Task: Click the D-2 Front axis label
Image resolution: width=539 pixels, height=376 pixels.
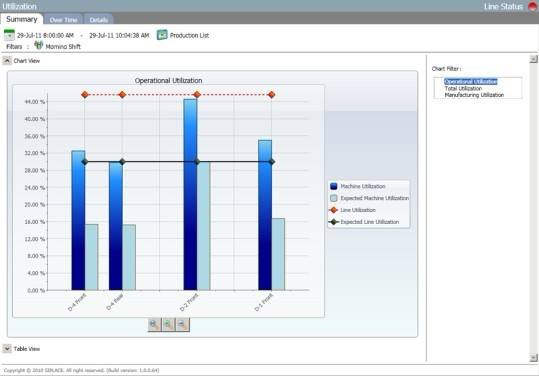Action: pos(189,302)
